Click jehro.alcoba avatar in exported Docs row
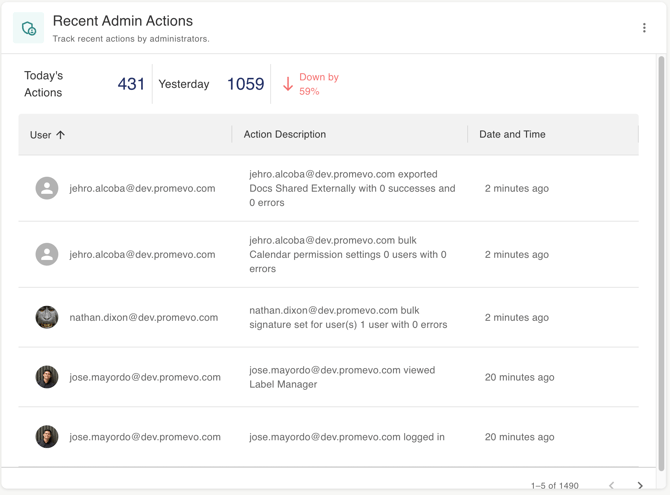Viewport: 670px width, 495px height. tap(47, 188)
